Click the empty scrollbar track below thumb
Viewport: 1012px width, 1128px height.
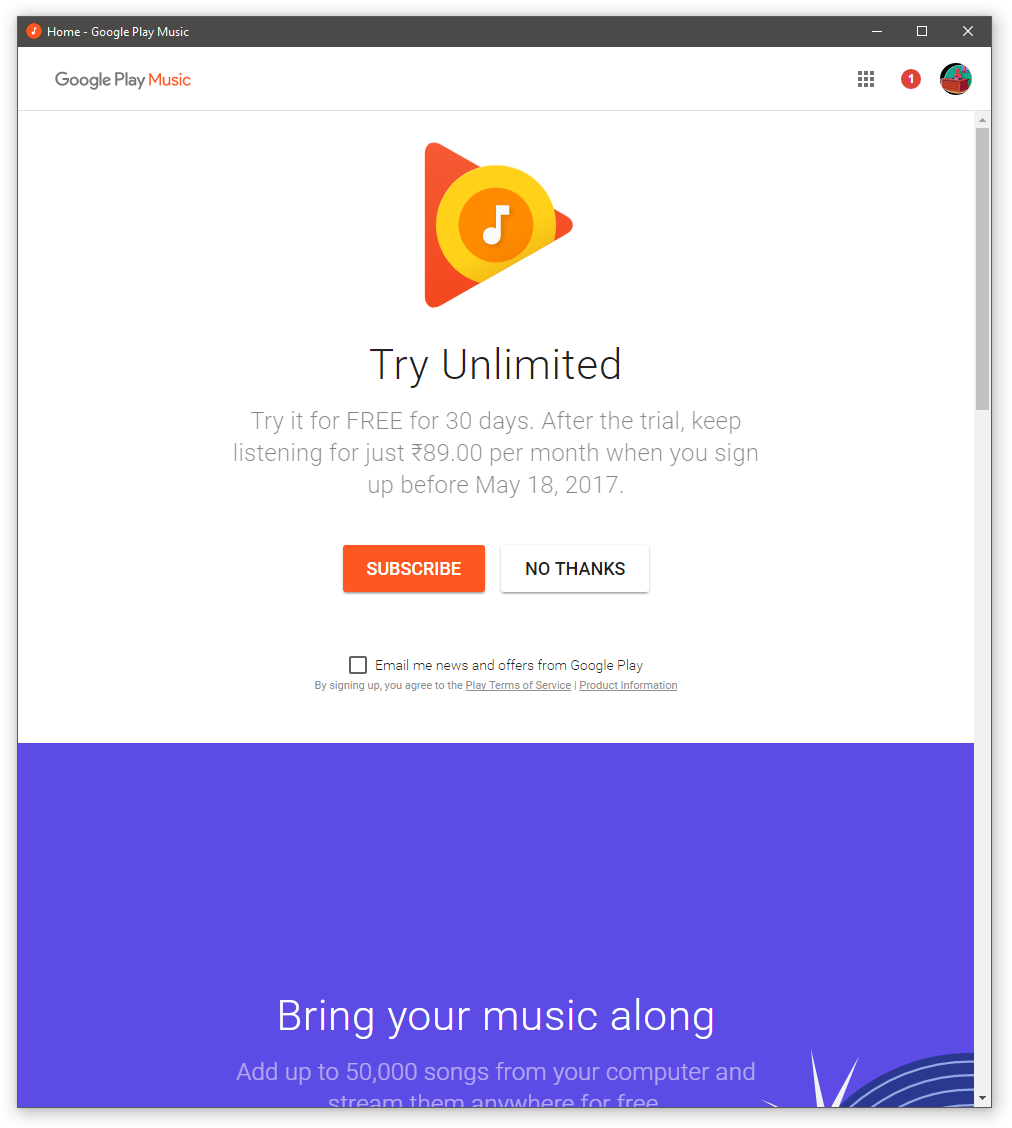pyautogui.click(x=982, y=748)
